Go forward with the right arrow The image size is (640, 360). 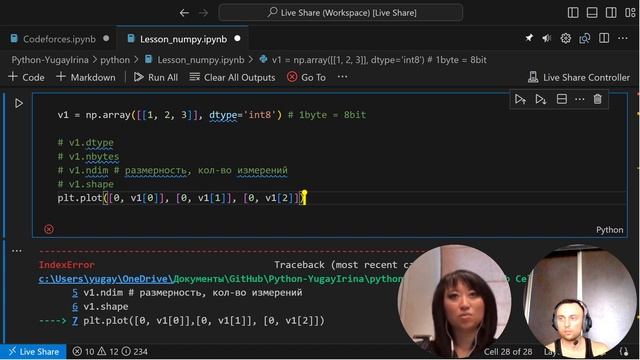pyautogui.click(x=203, y=13)
